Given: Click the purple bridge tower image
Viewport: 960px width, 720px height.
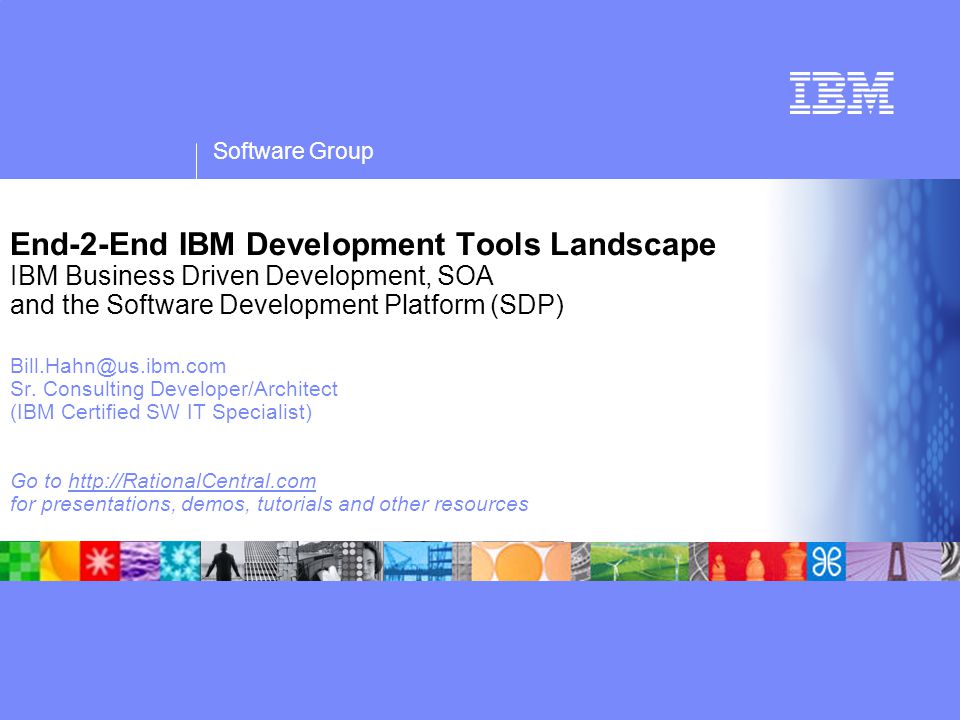Looking at the screenshot, I should click(893, 561).
